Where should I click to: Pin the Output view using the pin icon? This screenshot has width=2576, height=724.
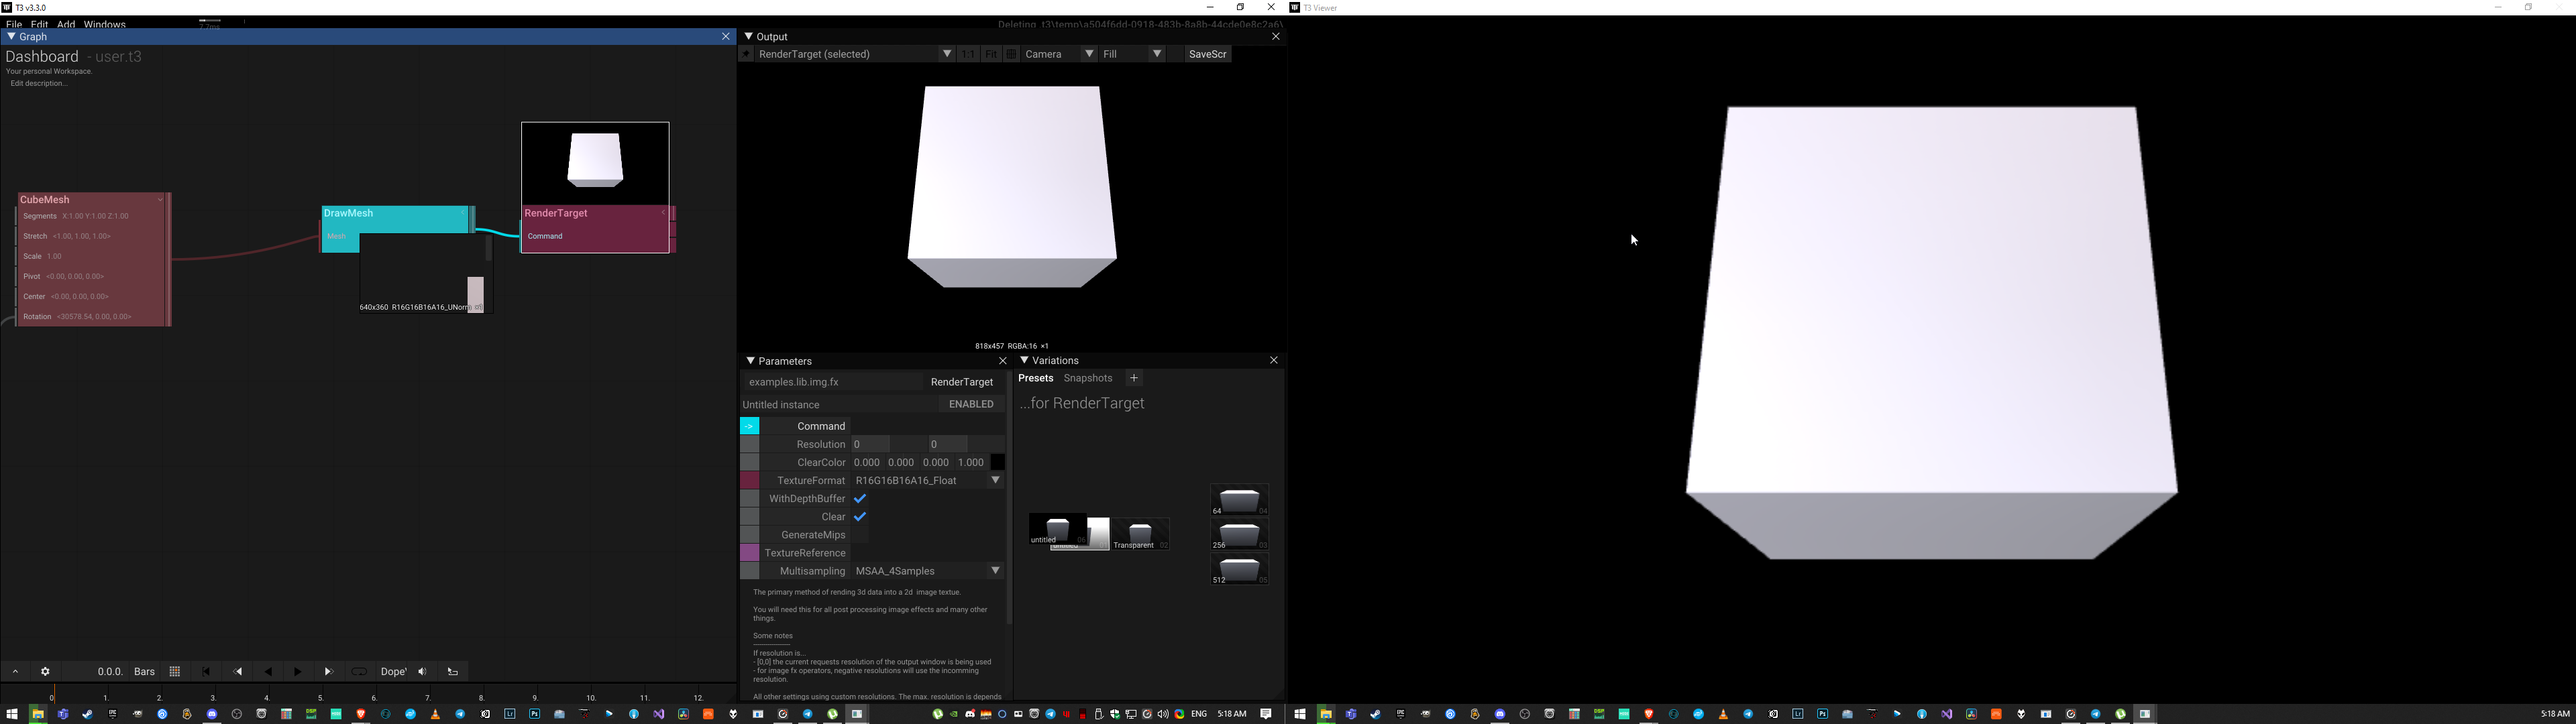745,53
